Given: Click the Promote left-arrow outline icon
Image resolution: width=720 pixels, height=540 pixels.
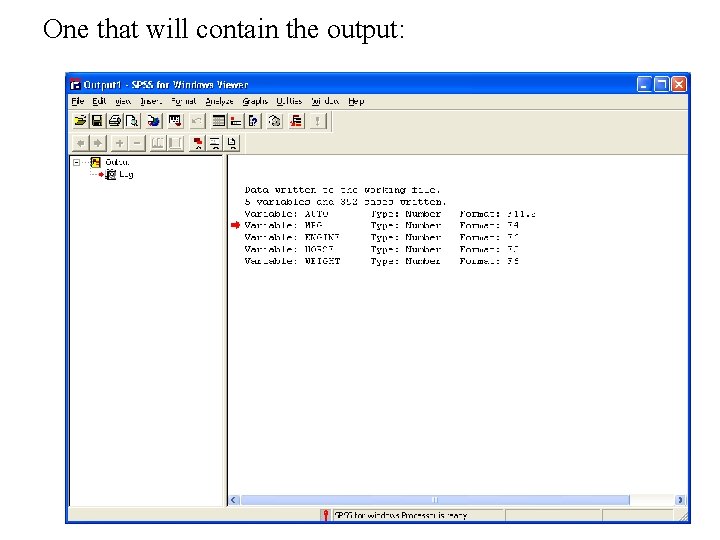Looking at the screenshot, I should tap(80, 143).
